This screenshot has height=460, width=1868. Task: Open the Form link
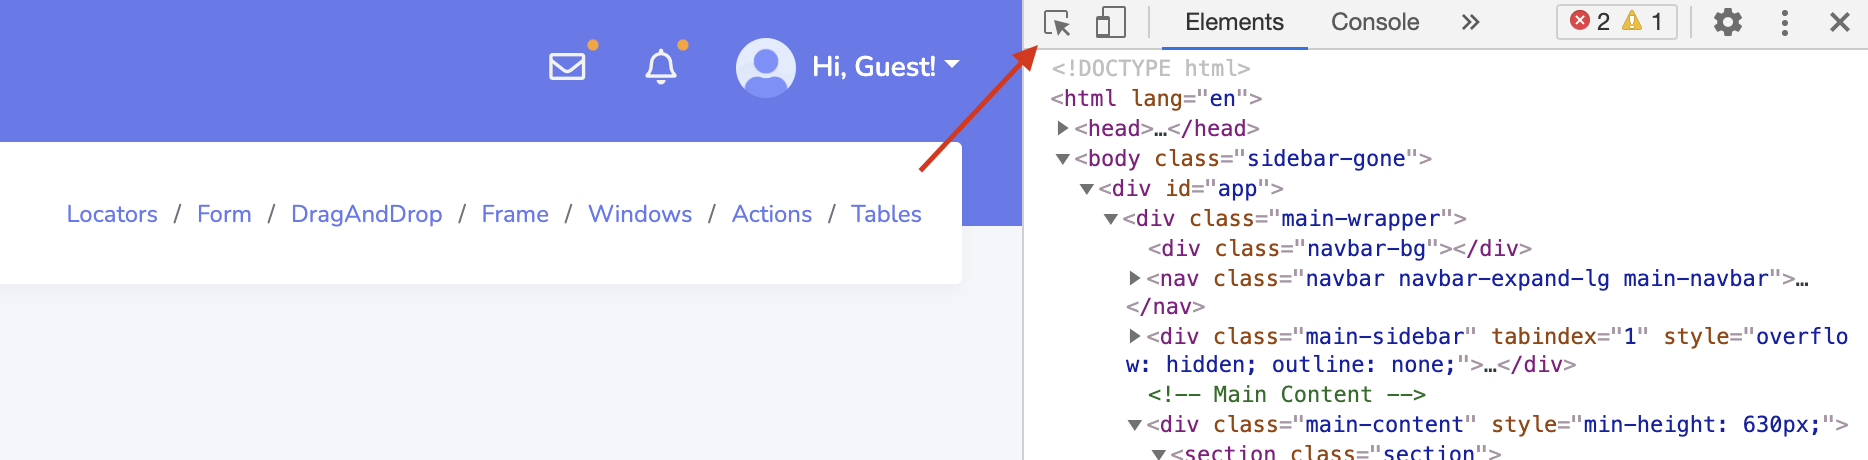[x=224, y=214]
